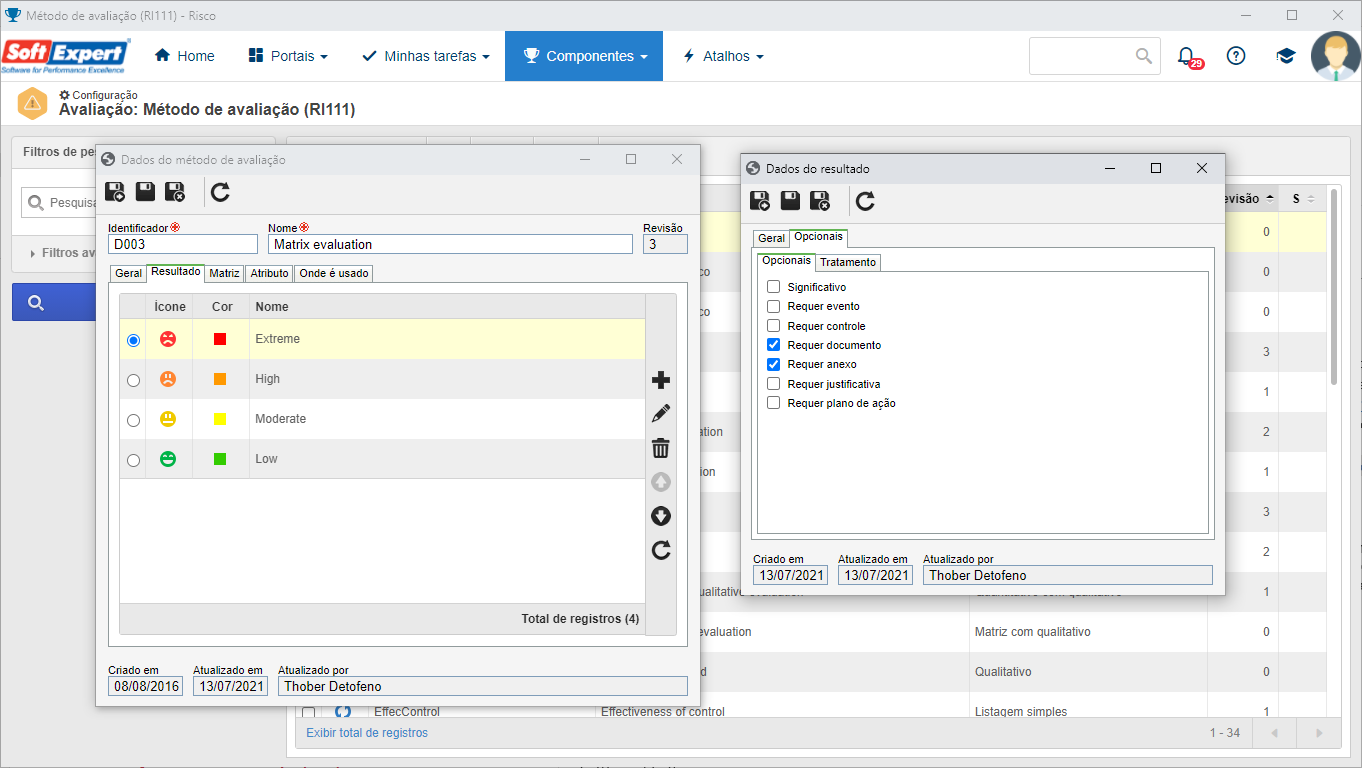Image resolution: width=1362 pixels, height=768 pixels.
Task: Click the red Extreme color swatch
Action: (x=220, y=339)
